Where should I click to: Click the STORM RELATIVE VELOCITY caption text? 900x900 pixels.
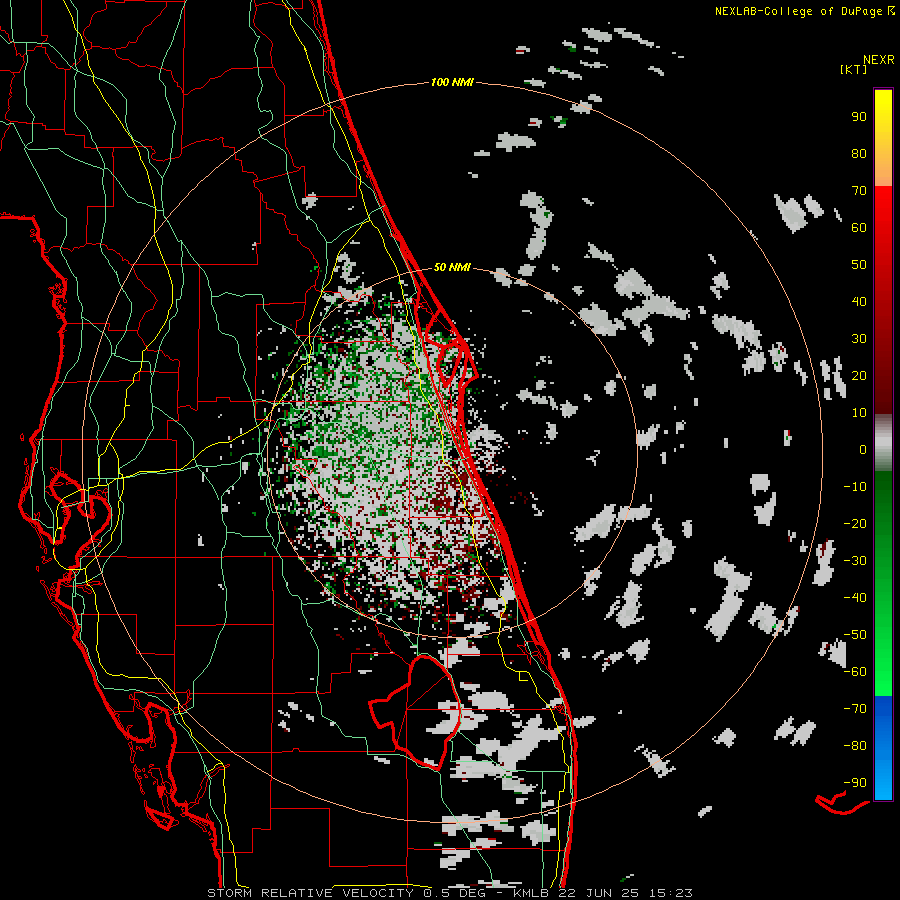[x=313, y=893]
